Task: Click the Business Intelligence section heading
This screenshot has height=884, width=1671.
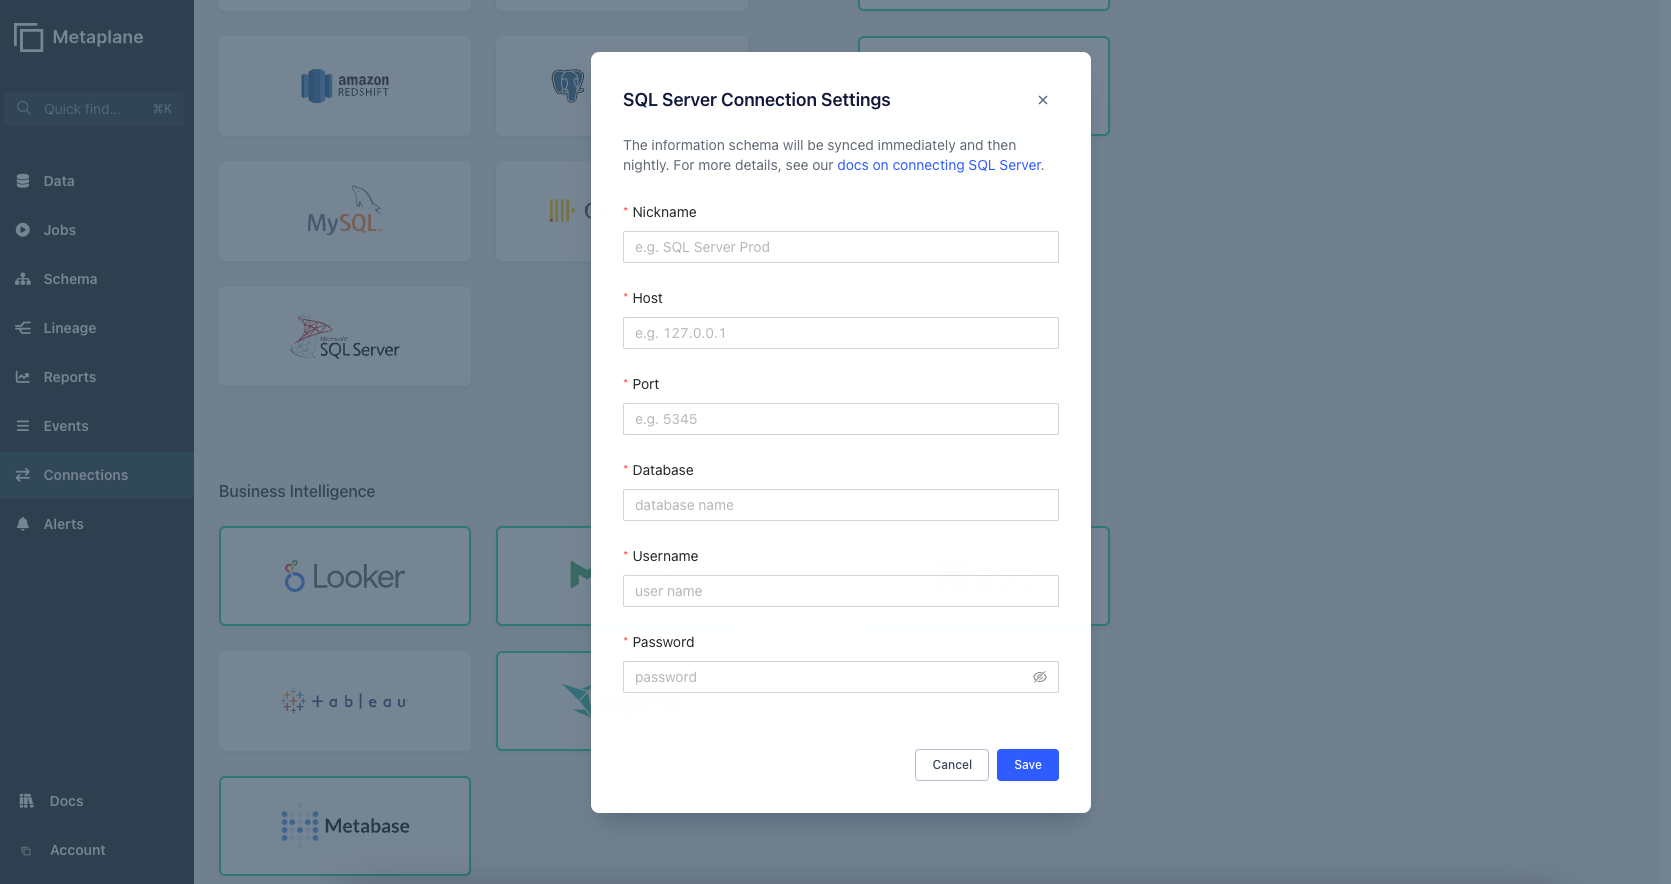Action: [x=297, y=491]
